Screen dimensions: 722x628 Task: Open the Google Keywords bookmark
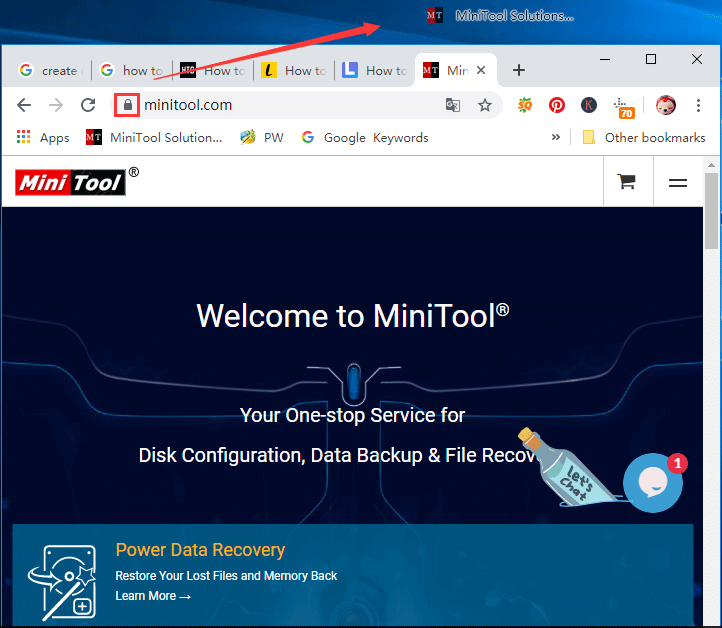pos(365,137)
